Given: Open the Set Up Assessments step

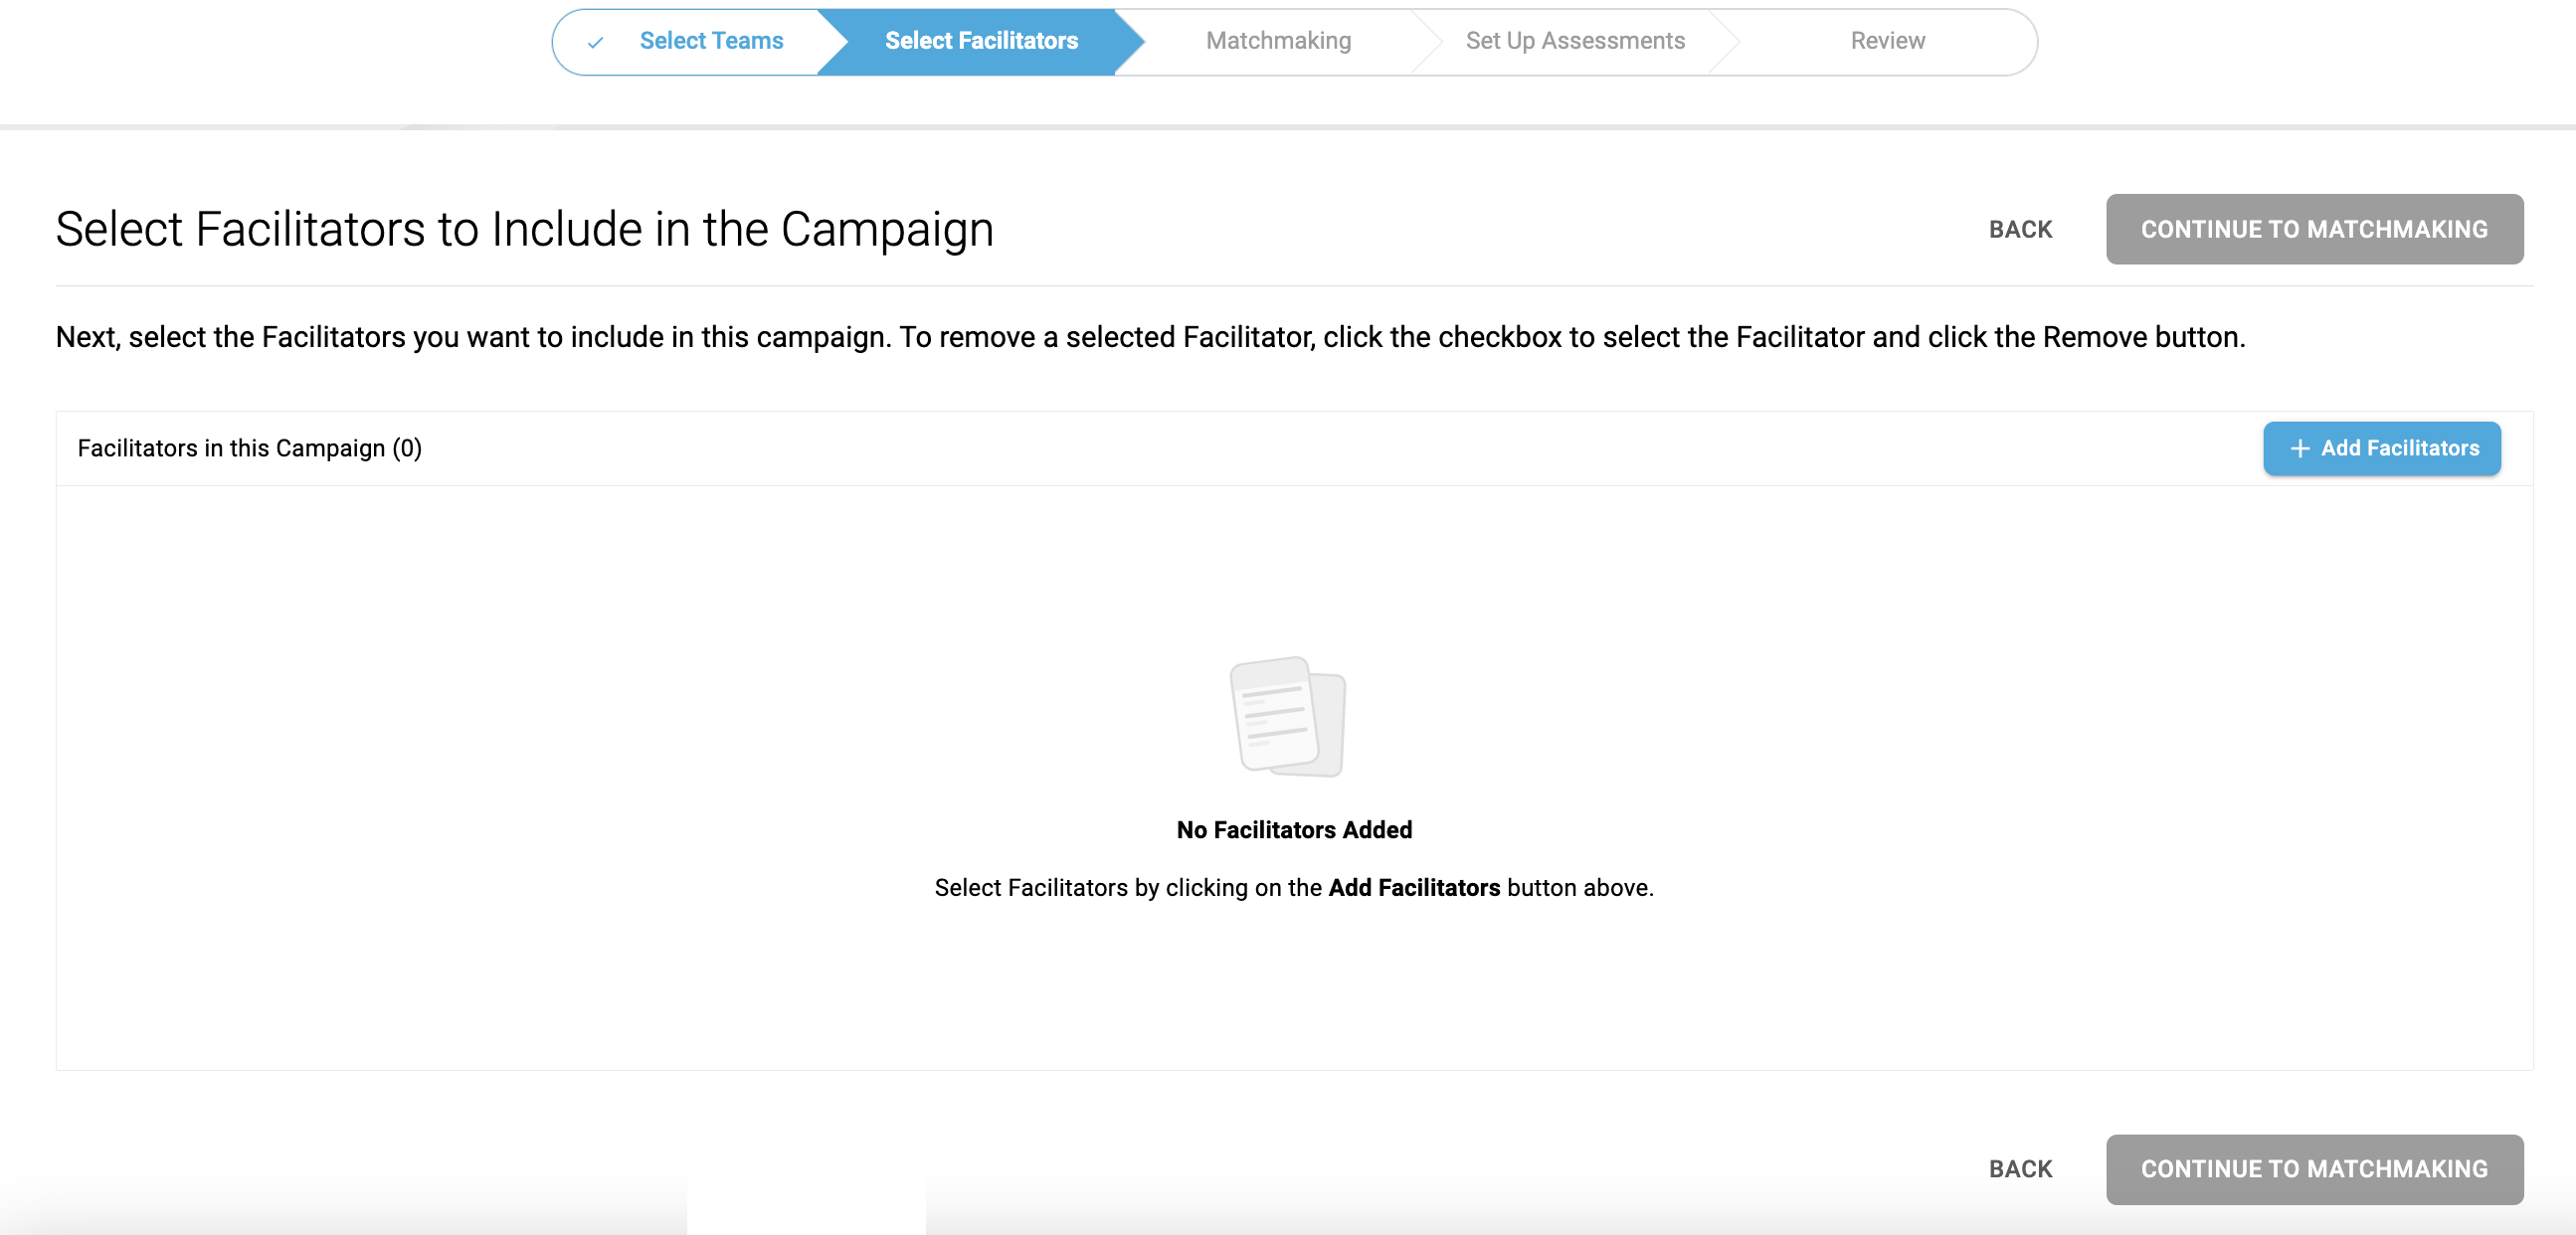Looking at the screenshot, I should 1575,41.
